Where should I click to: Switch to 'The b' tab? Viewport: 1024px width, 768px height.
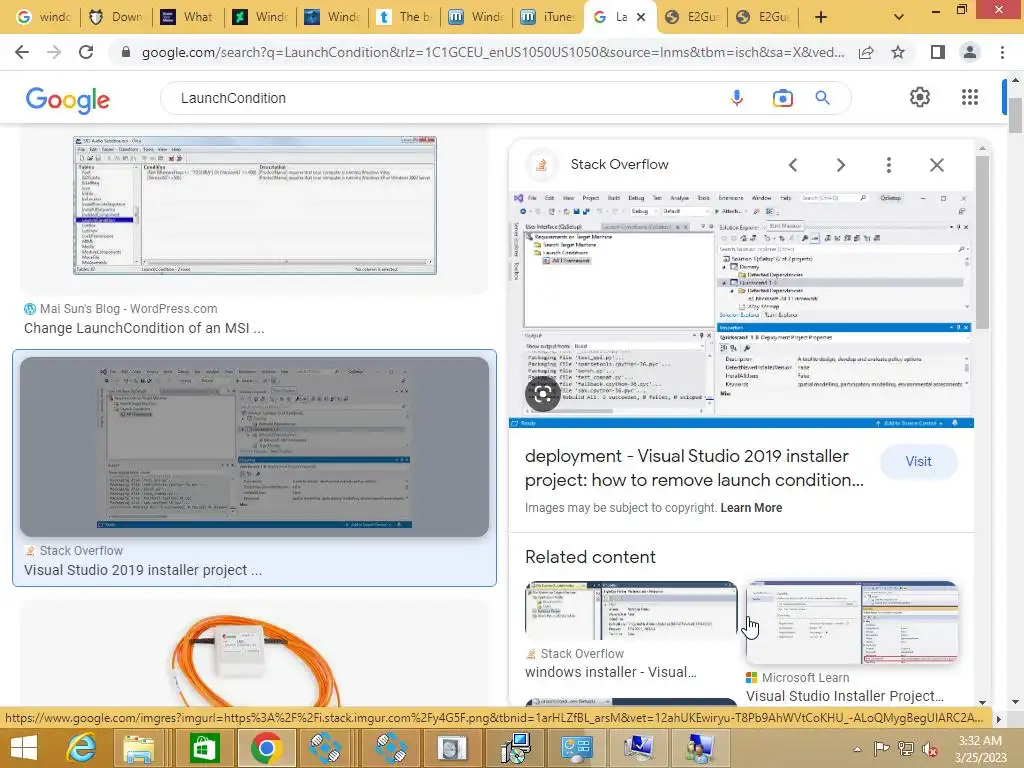[x=405, y=17]
